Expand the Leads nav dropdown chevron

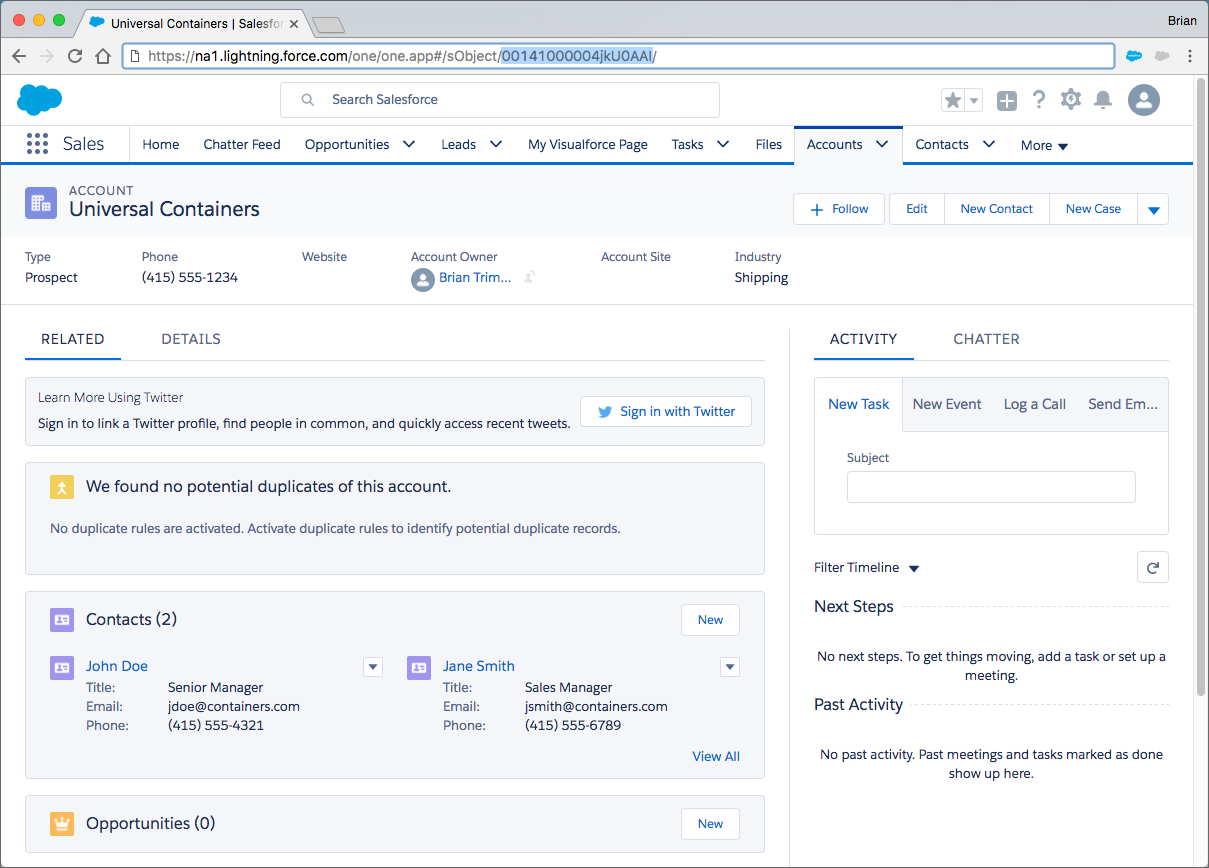[496, 144]
